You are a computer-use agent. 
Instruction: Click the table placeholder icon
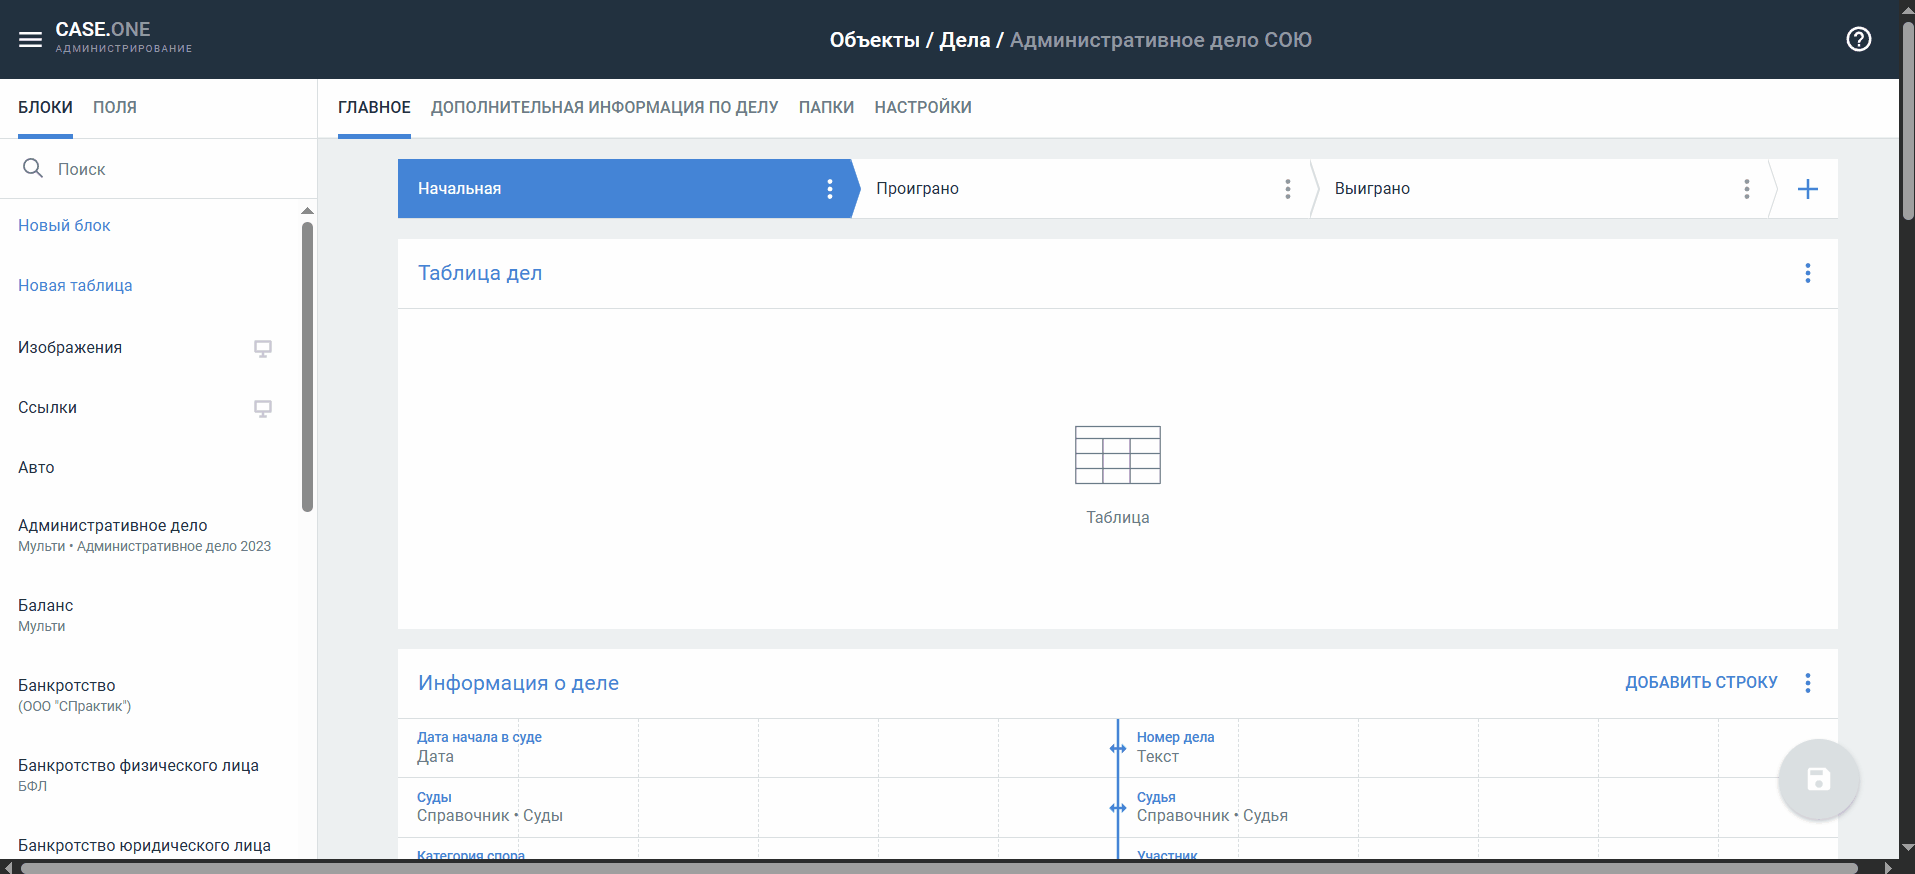[x=1117, y=455]
